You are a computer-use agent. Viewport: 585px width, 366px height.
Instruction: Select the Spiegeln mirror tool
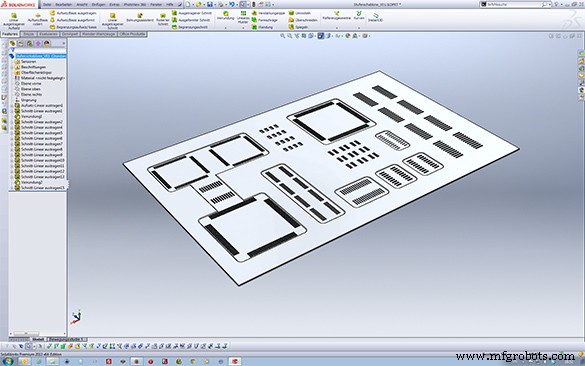click(x=298, y=27)
